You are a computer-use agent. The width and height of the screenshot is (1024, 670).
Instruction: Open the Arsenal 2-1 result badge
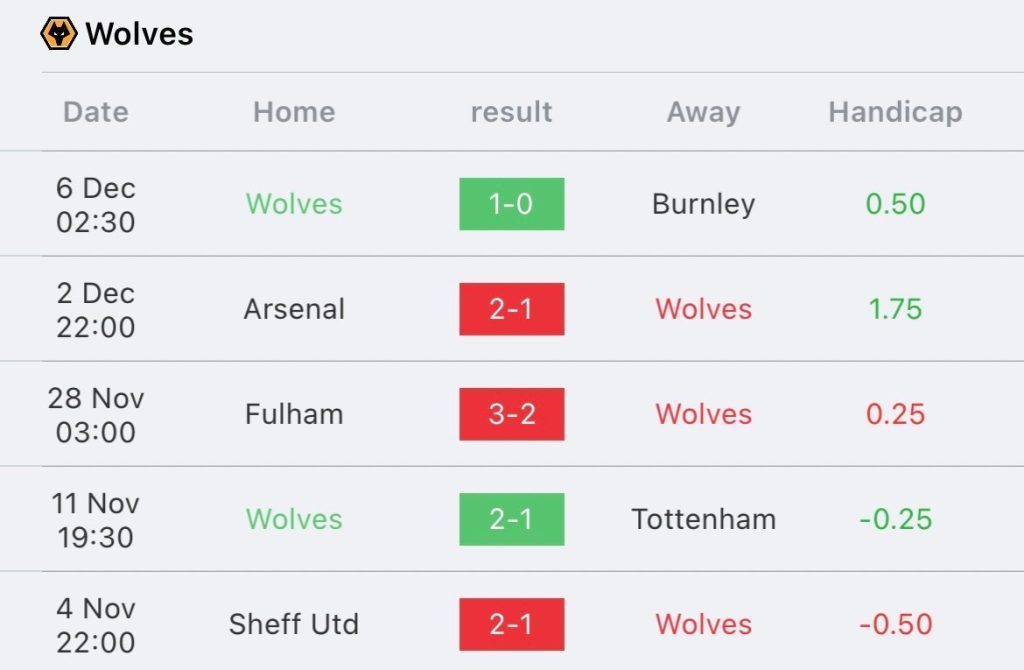(x=511, y=309)
